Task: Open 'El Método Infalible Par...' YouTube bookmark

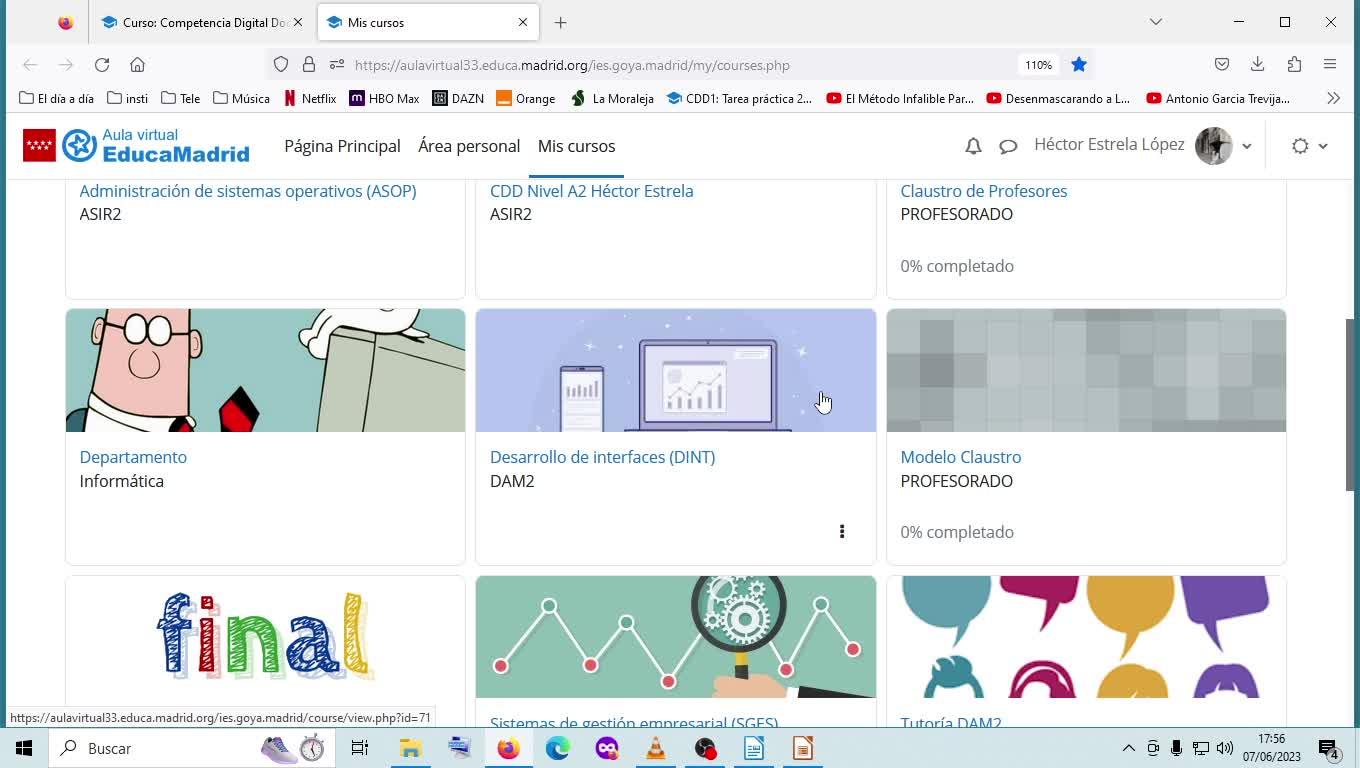Action: 900,98
